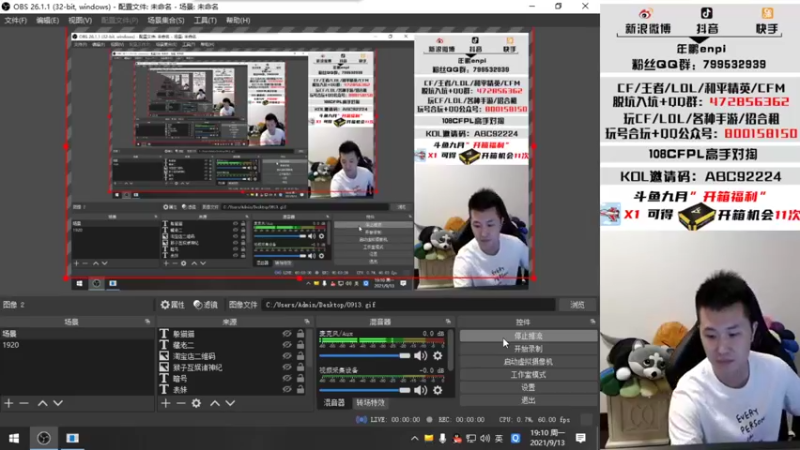Move selected scene up with arrow icon
Image resolution: width=800 pixels, height=450 pixels.
43,403
